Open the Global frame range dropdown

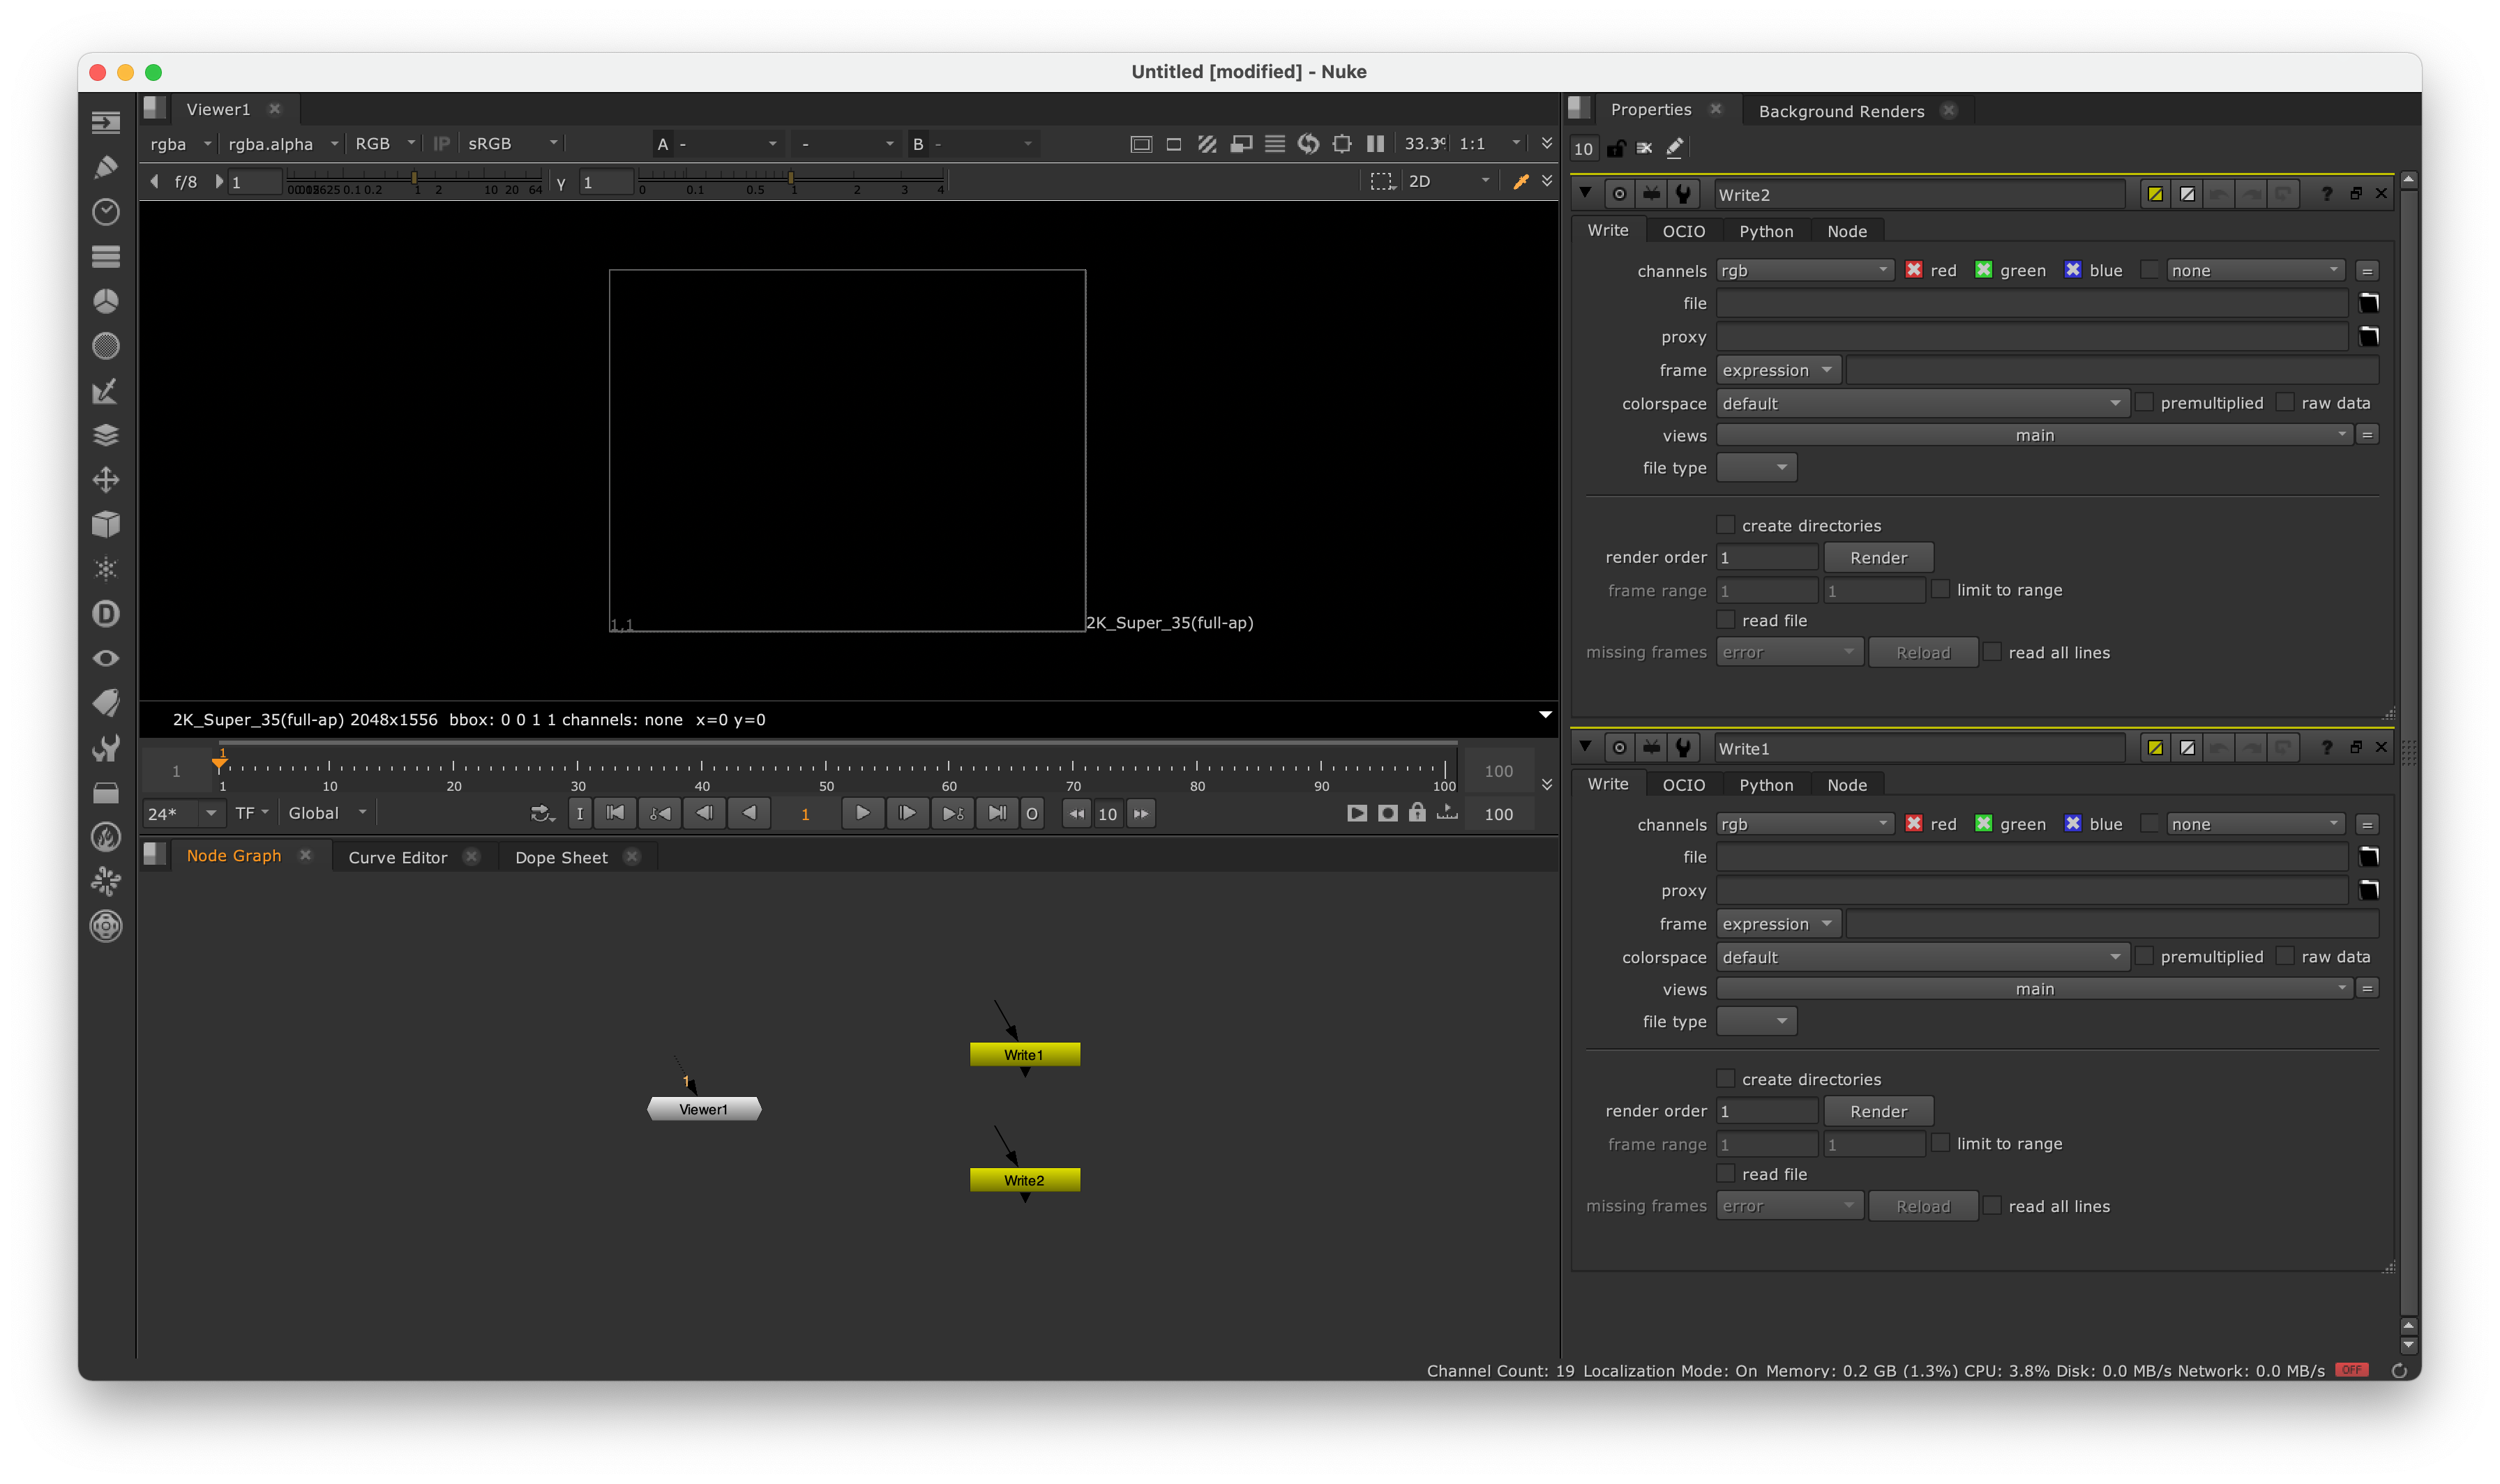pos(327,813)
